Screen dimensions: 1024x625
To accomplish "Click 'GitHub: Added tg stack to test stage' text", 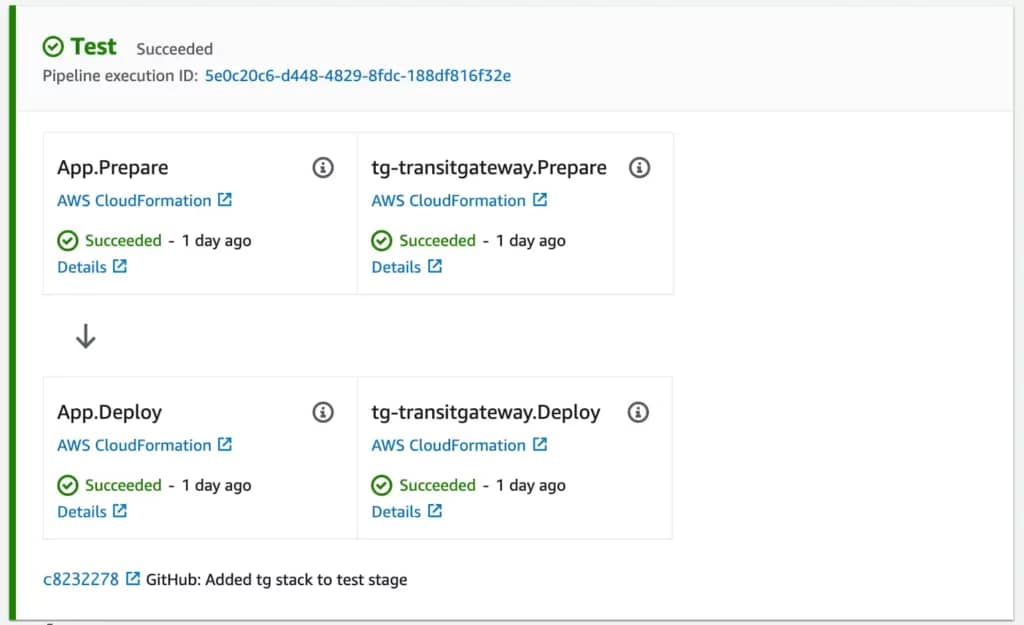I will click(x=276, y=580).
